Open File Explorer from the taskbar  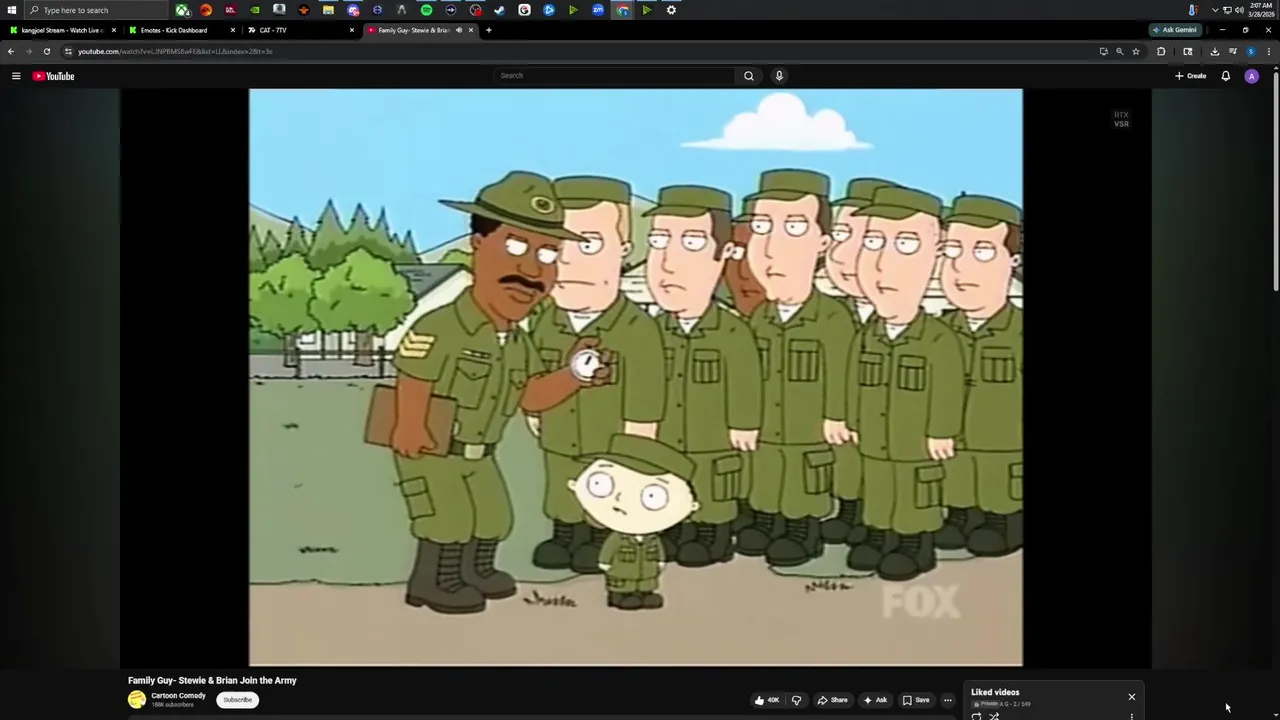tap(328, 10)
